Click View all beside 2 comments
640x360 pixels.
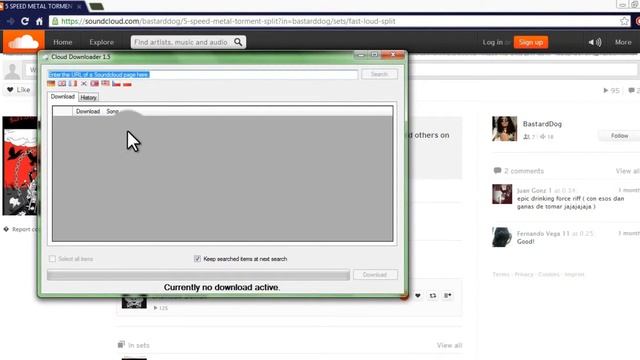627,171
